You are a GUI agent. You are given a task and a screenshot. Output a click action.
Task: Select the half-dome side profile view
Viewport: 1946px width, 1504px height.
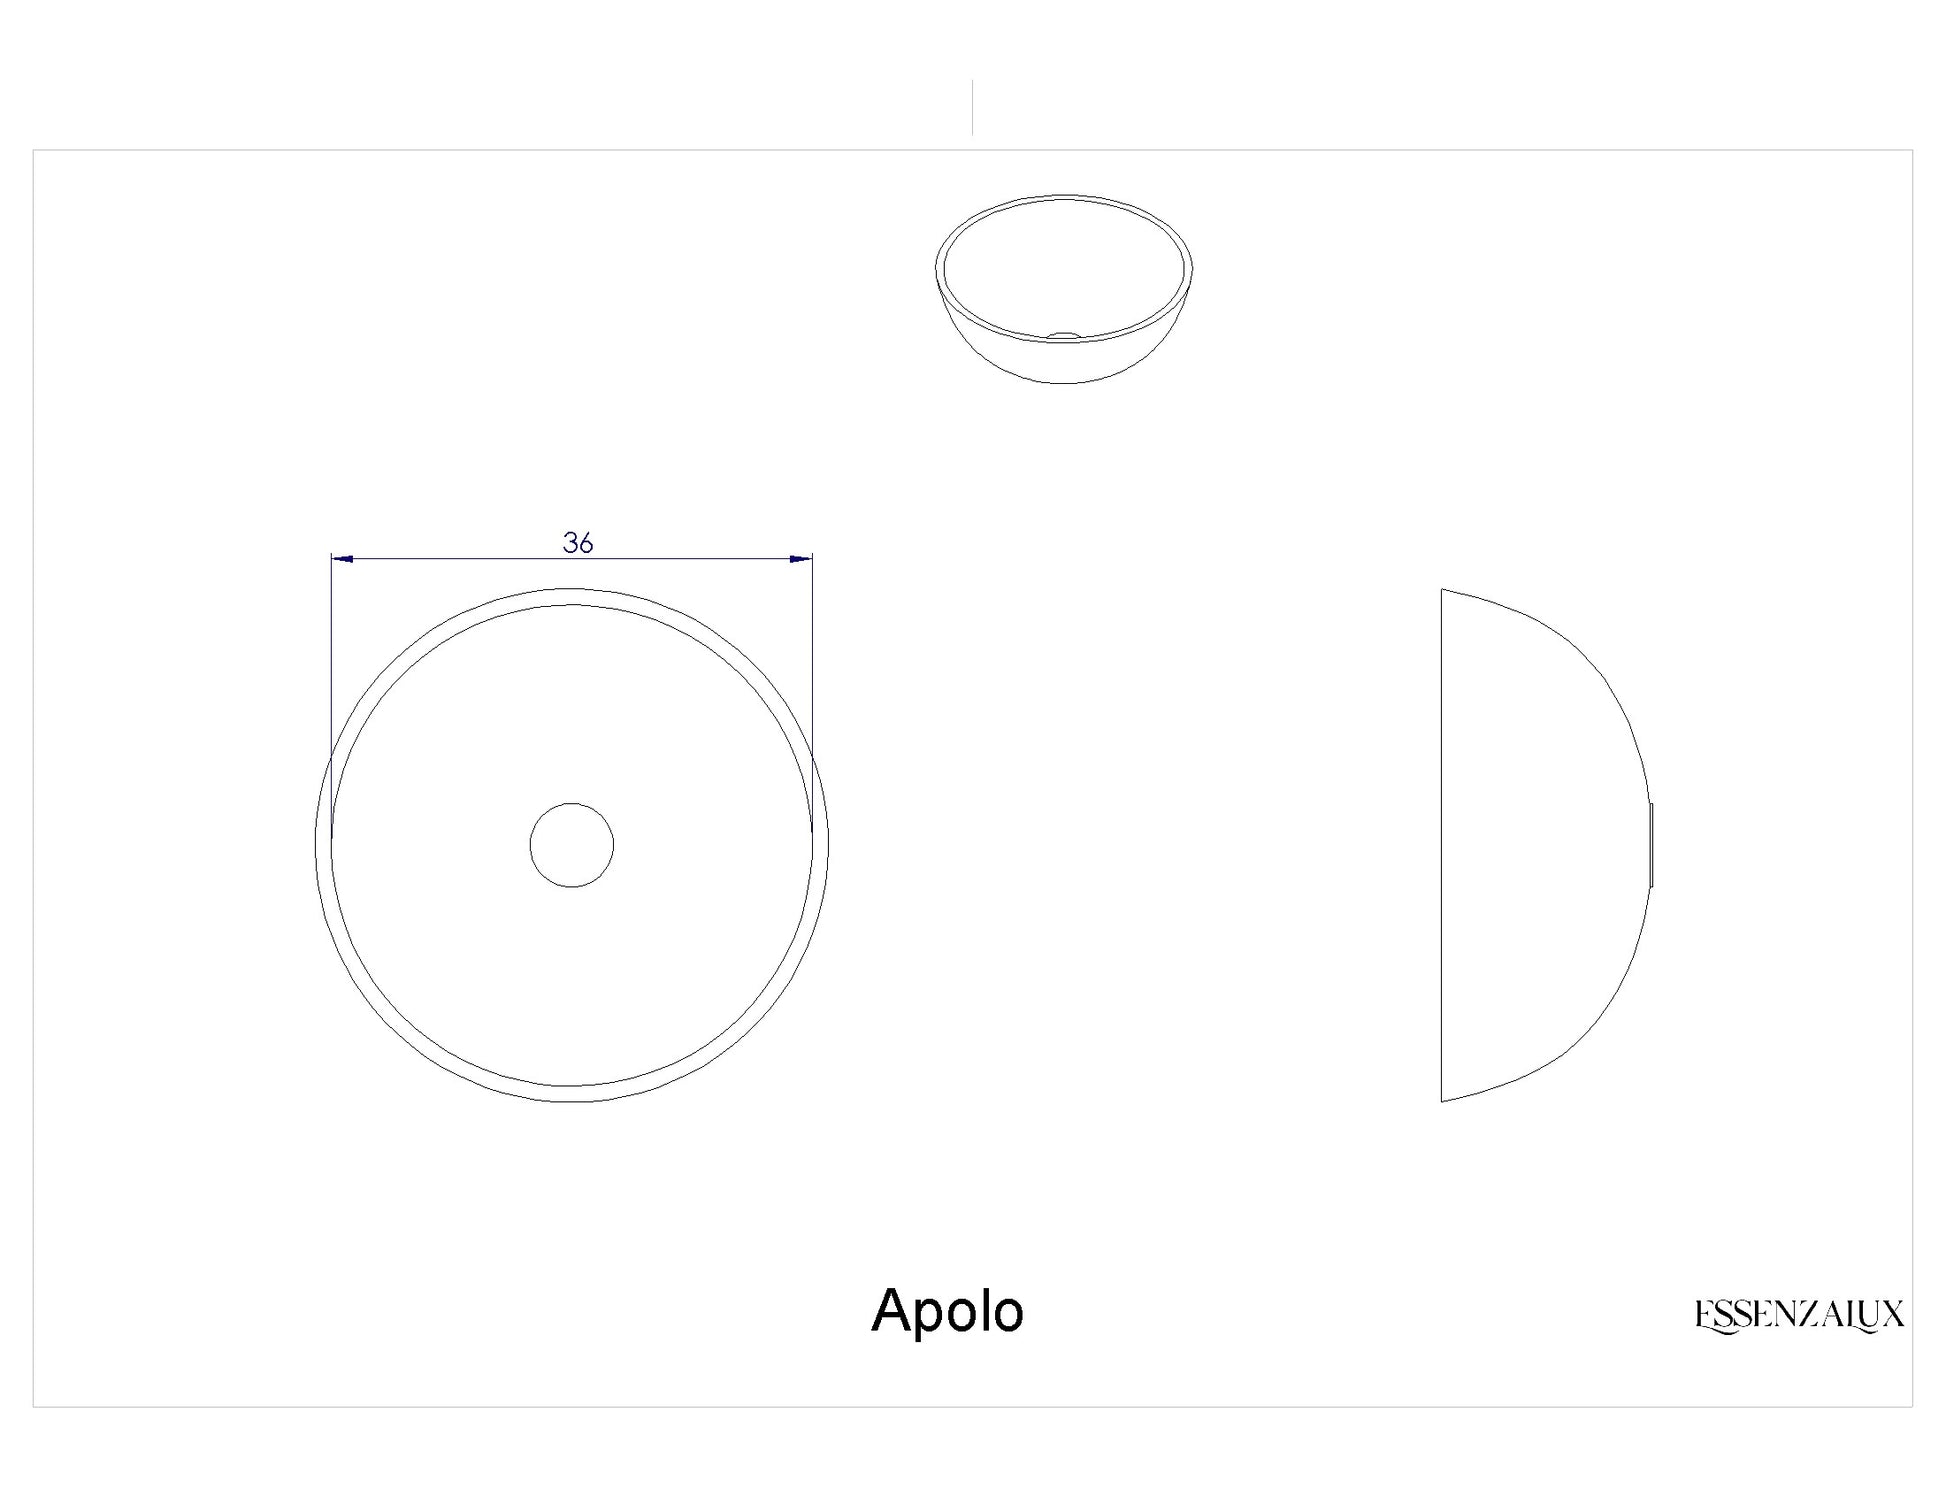coord(1547,845)
